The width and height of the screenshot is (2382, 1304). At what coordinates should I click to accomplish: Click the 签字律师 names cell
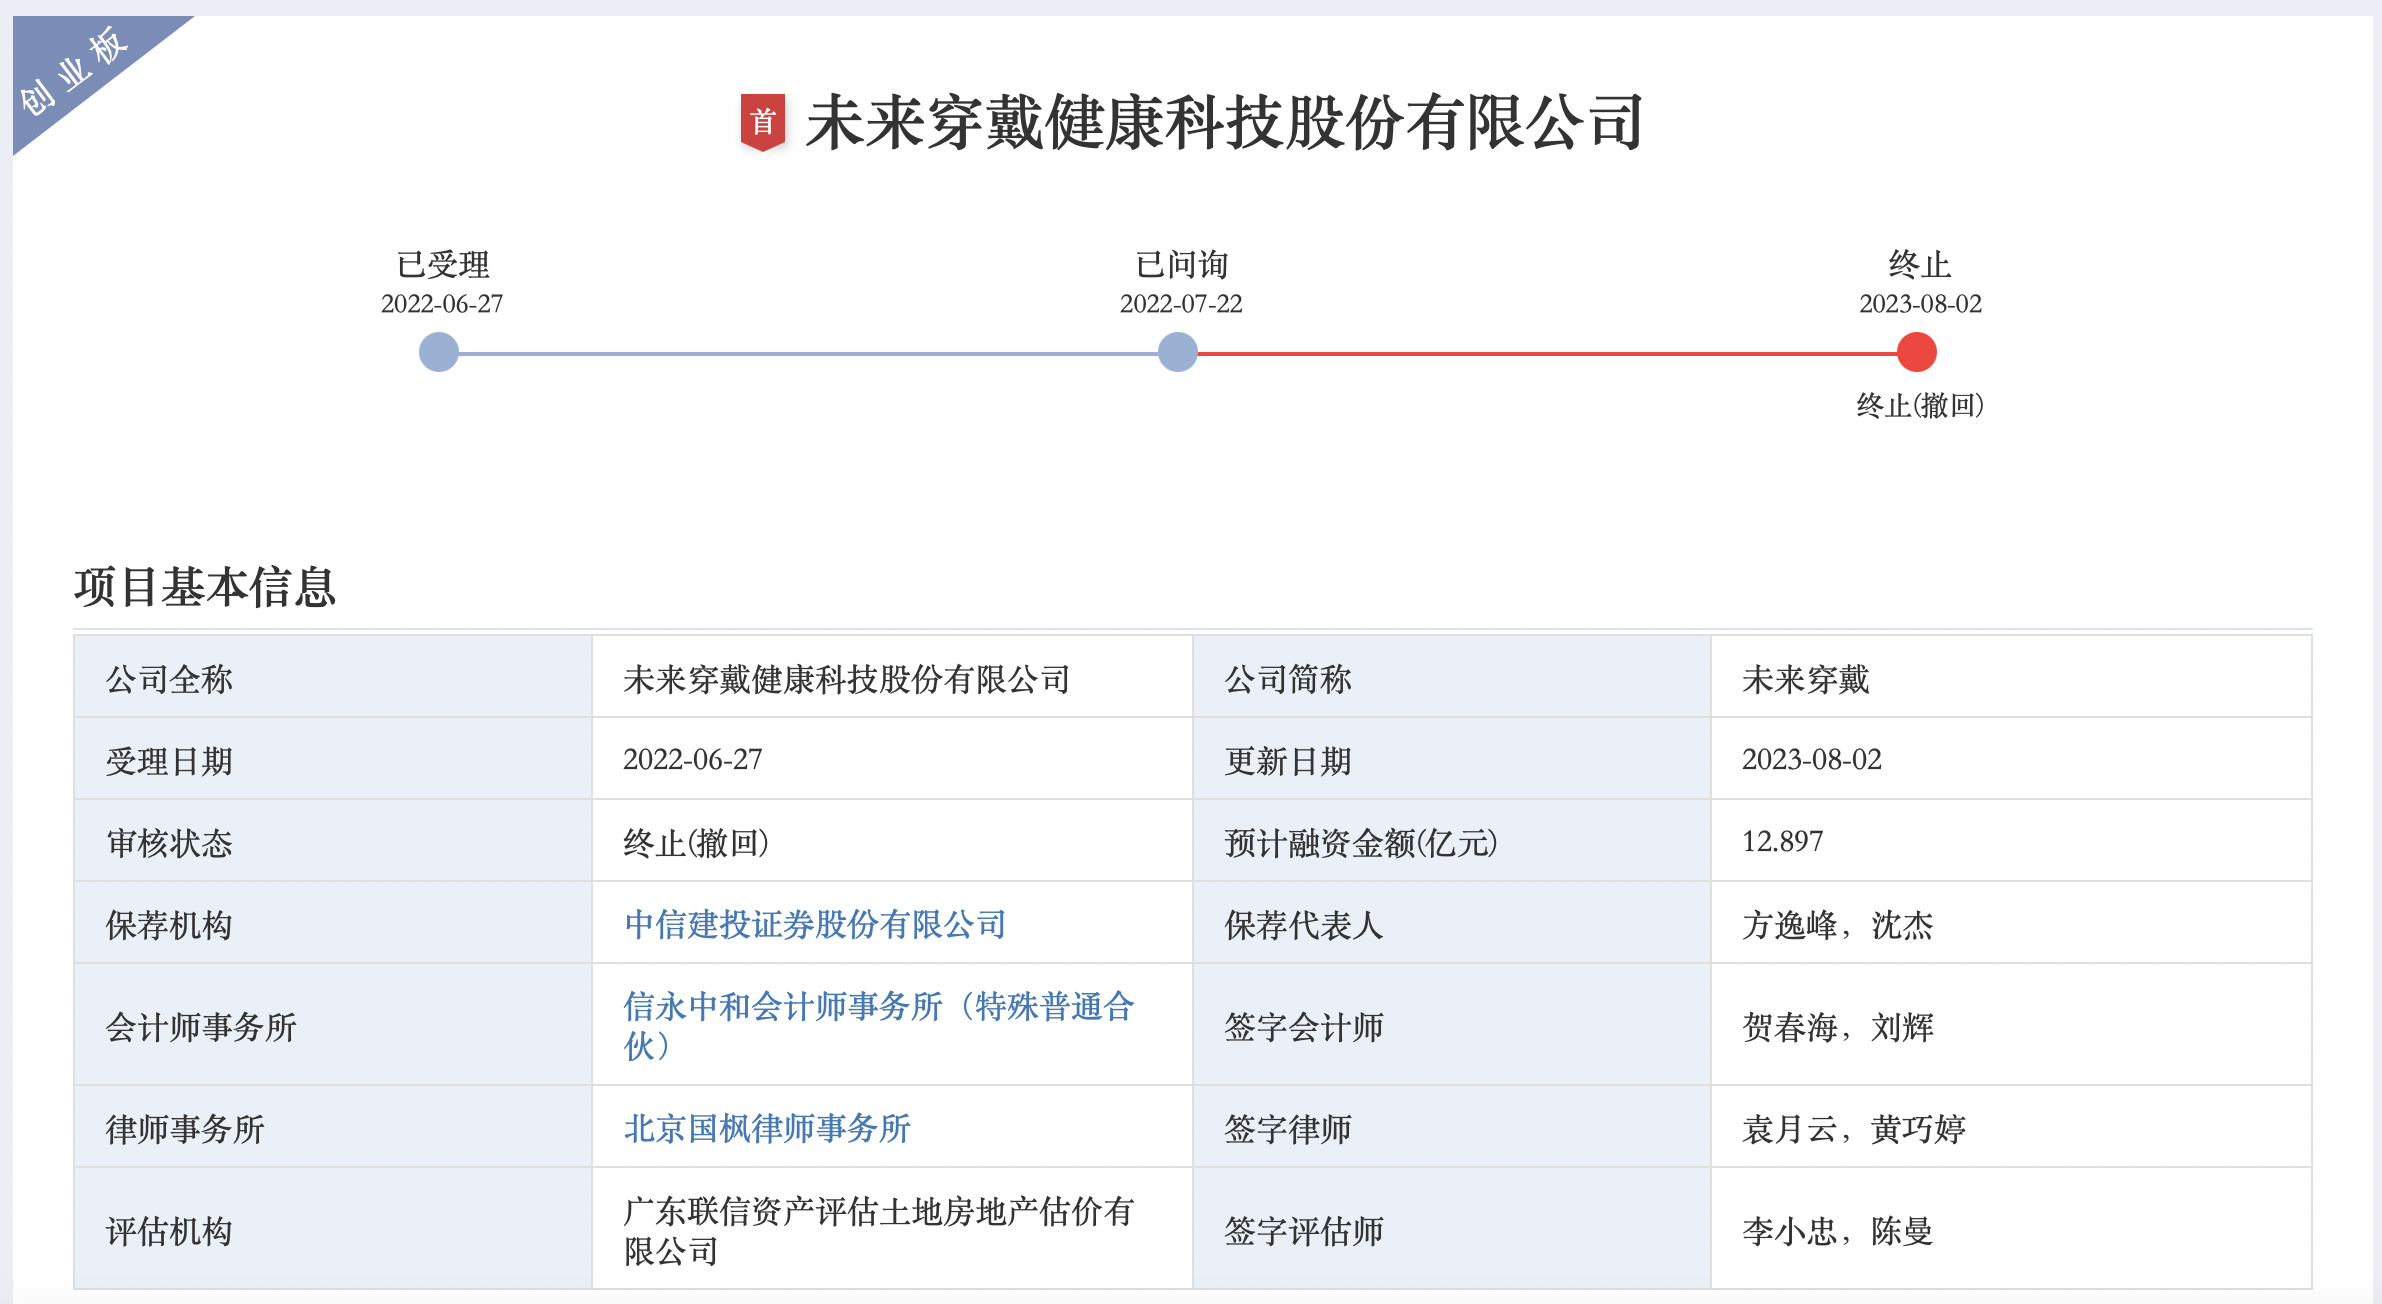[1853, 1128]
